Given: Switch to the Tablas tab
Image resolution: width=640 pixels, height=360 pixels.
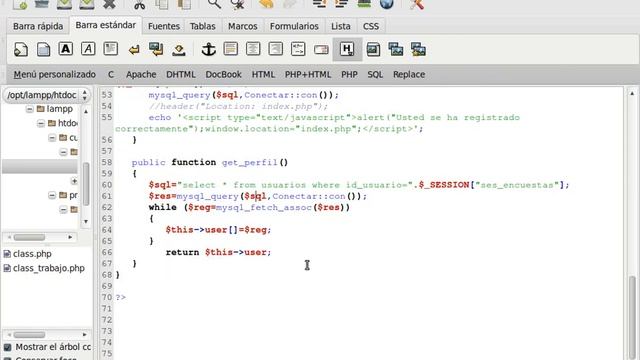Looking at the screenshot, I should pos(202,26).
